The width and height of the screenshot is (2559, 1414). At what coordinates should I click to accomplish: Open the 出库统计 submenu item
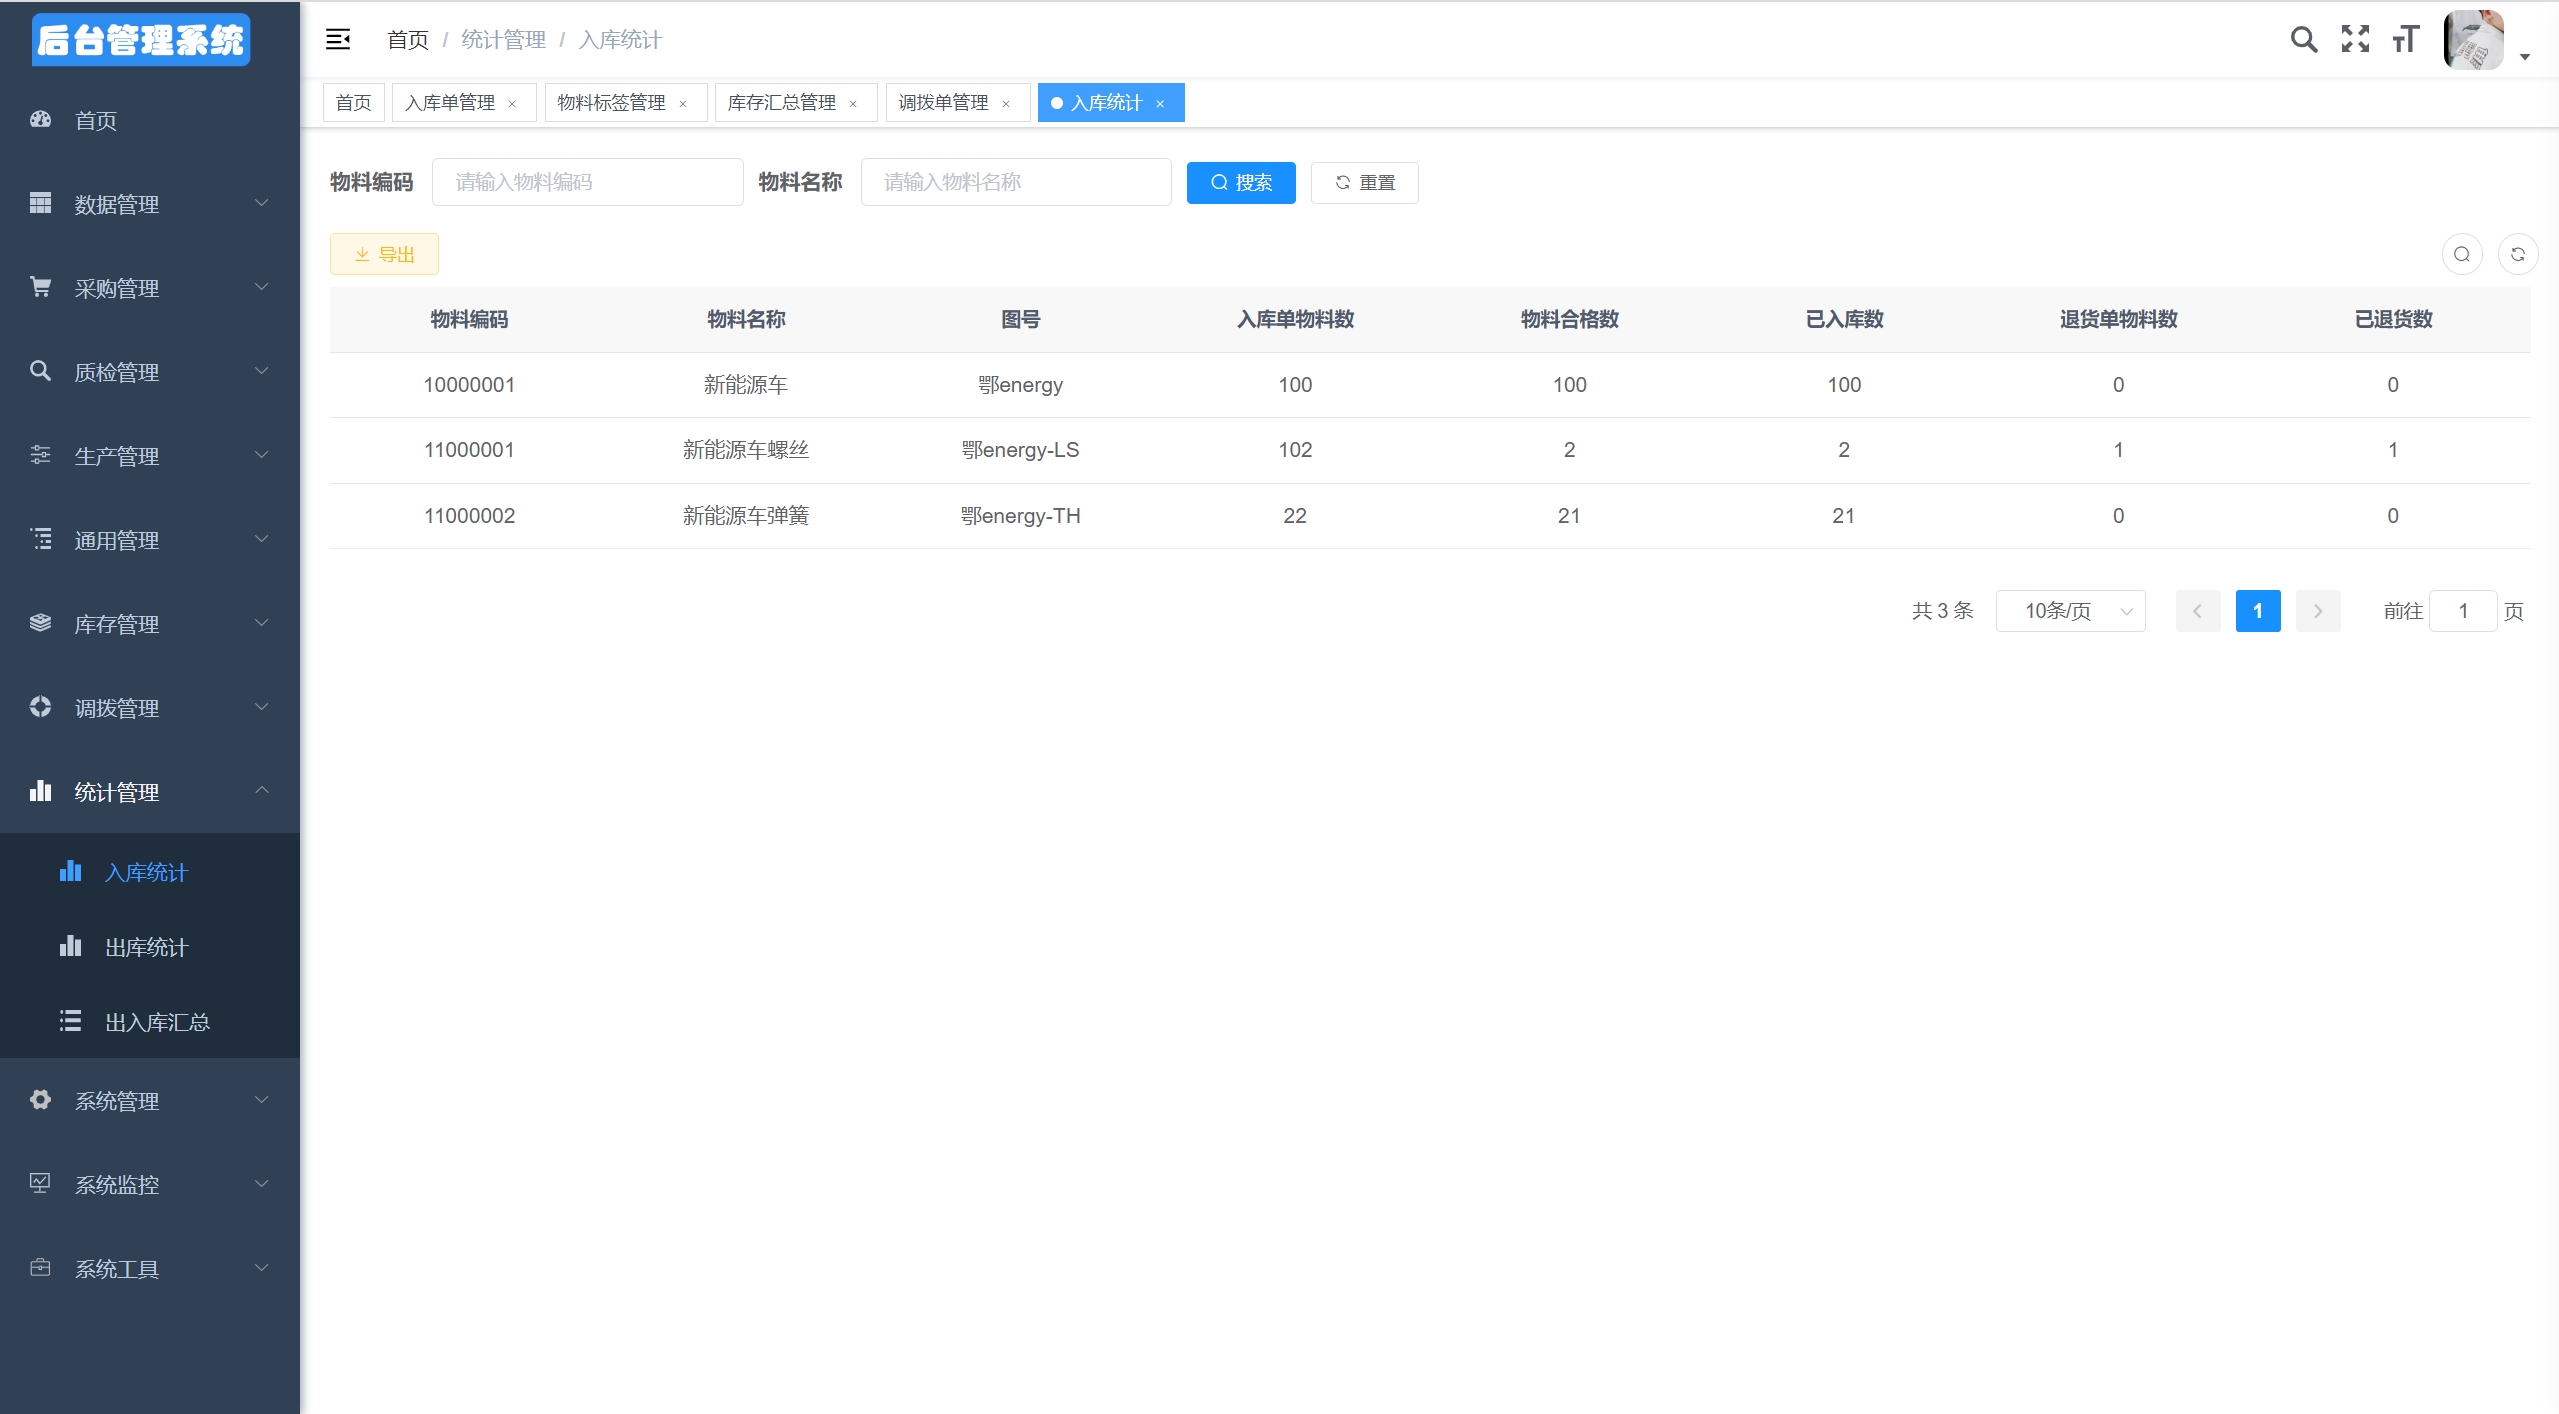pos(147,947)
